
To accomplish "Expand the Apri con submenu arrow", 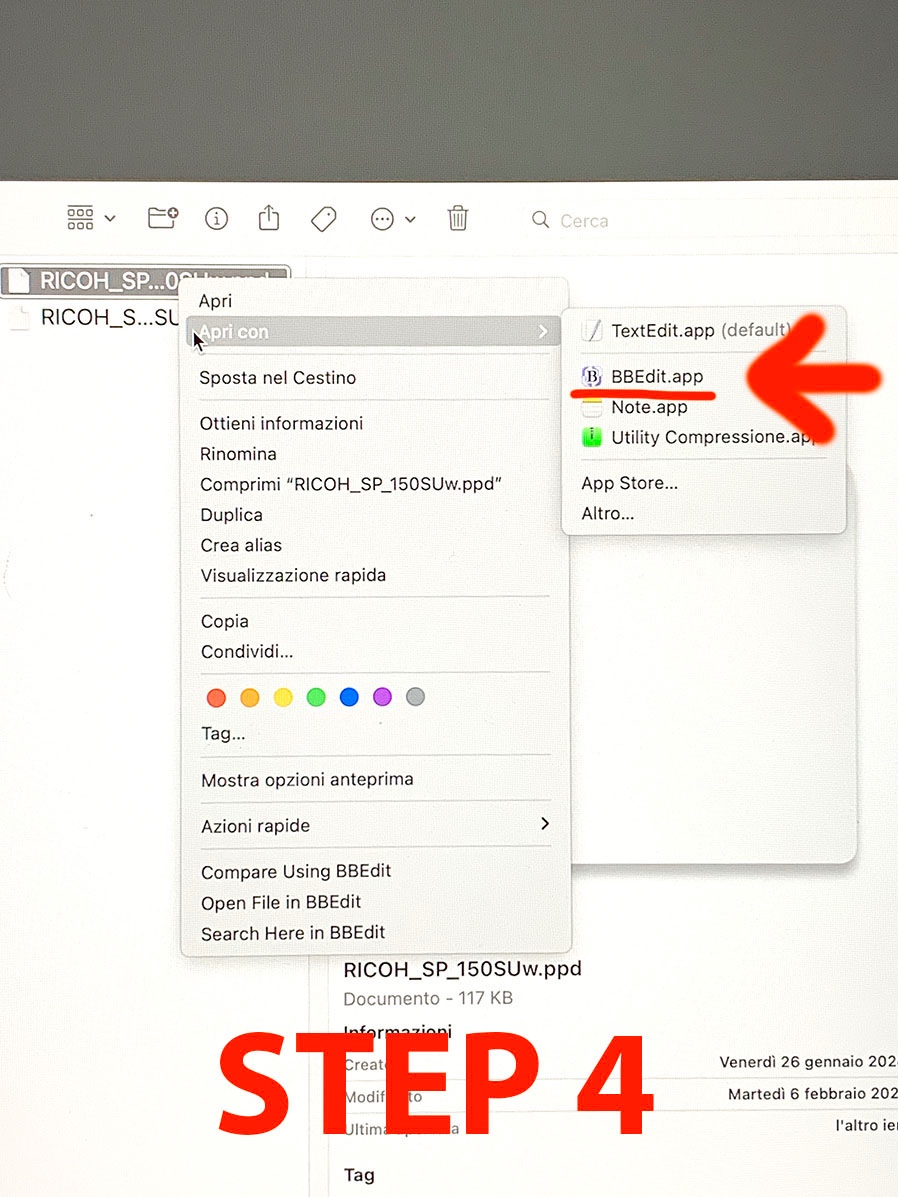I will (x=543, y=331).
